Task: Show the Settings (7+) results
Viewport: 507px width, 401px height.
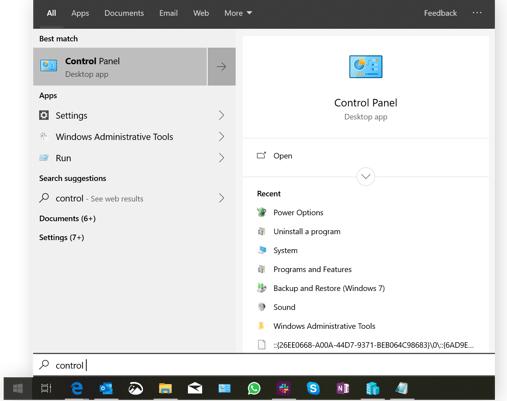Action: [61, 237]
